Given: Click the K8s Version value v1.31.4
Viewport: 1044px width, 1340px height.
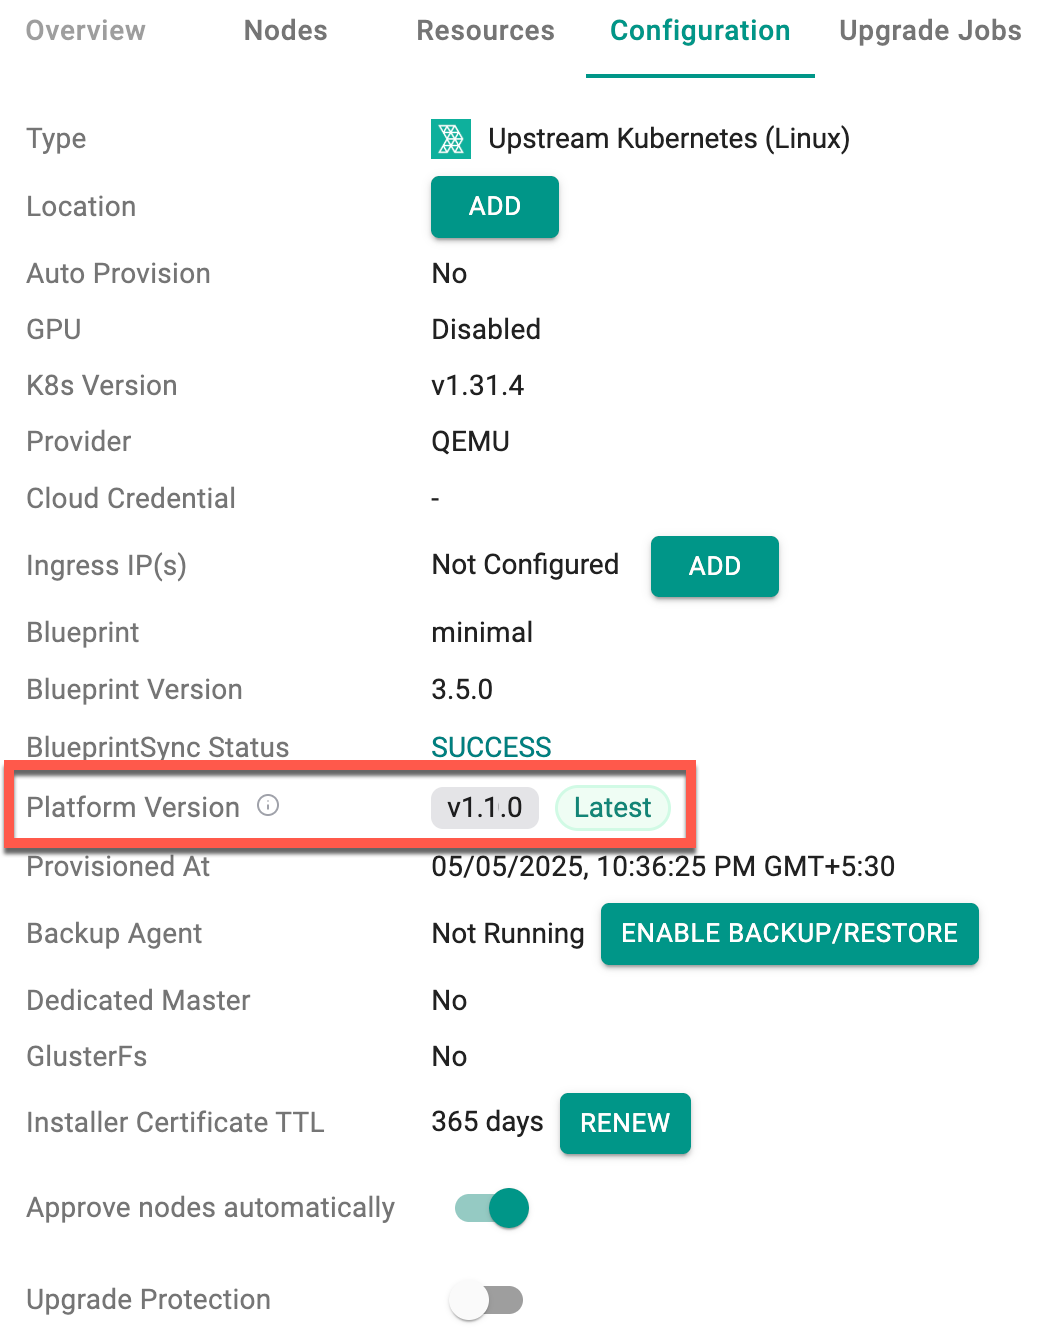Looking at the screenshot, I should [477, 386].
